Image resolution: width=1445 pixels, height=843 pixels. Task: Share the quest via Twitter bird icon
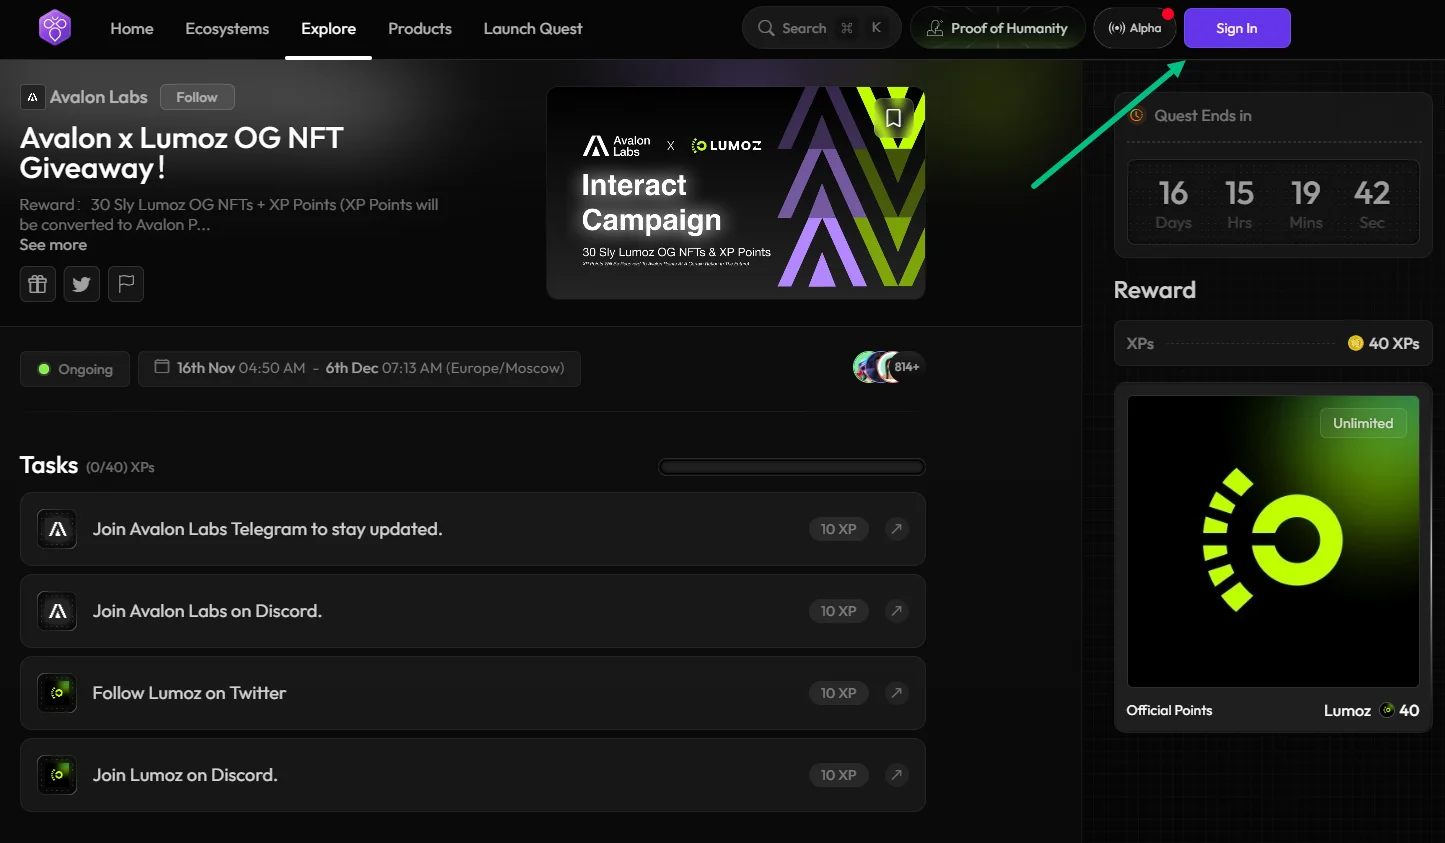(81, 284)
